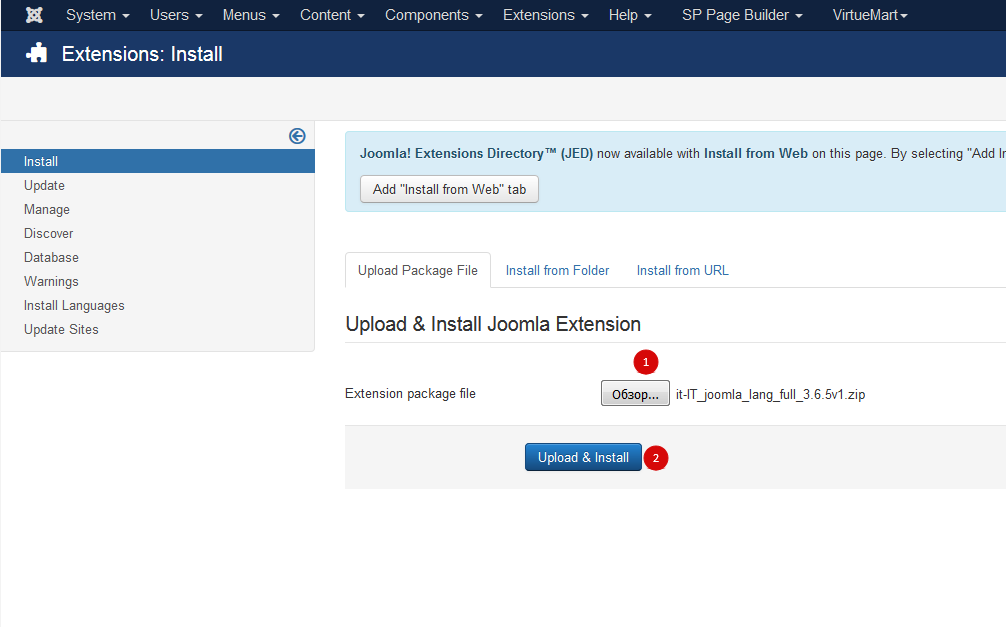
Task: Open the SP Page Builder menu
Action: click(742, 15)
